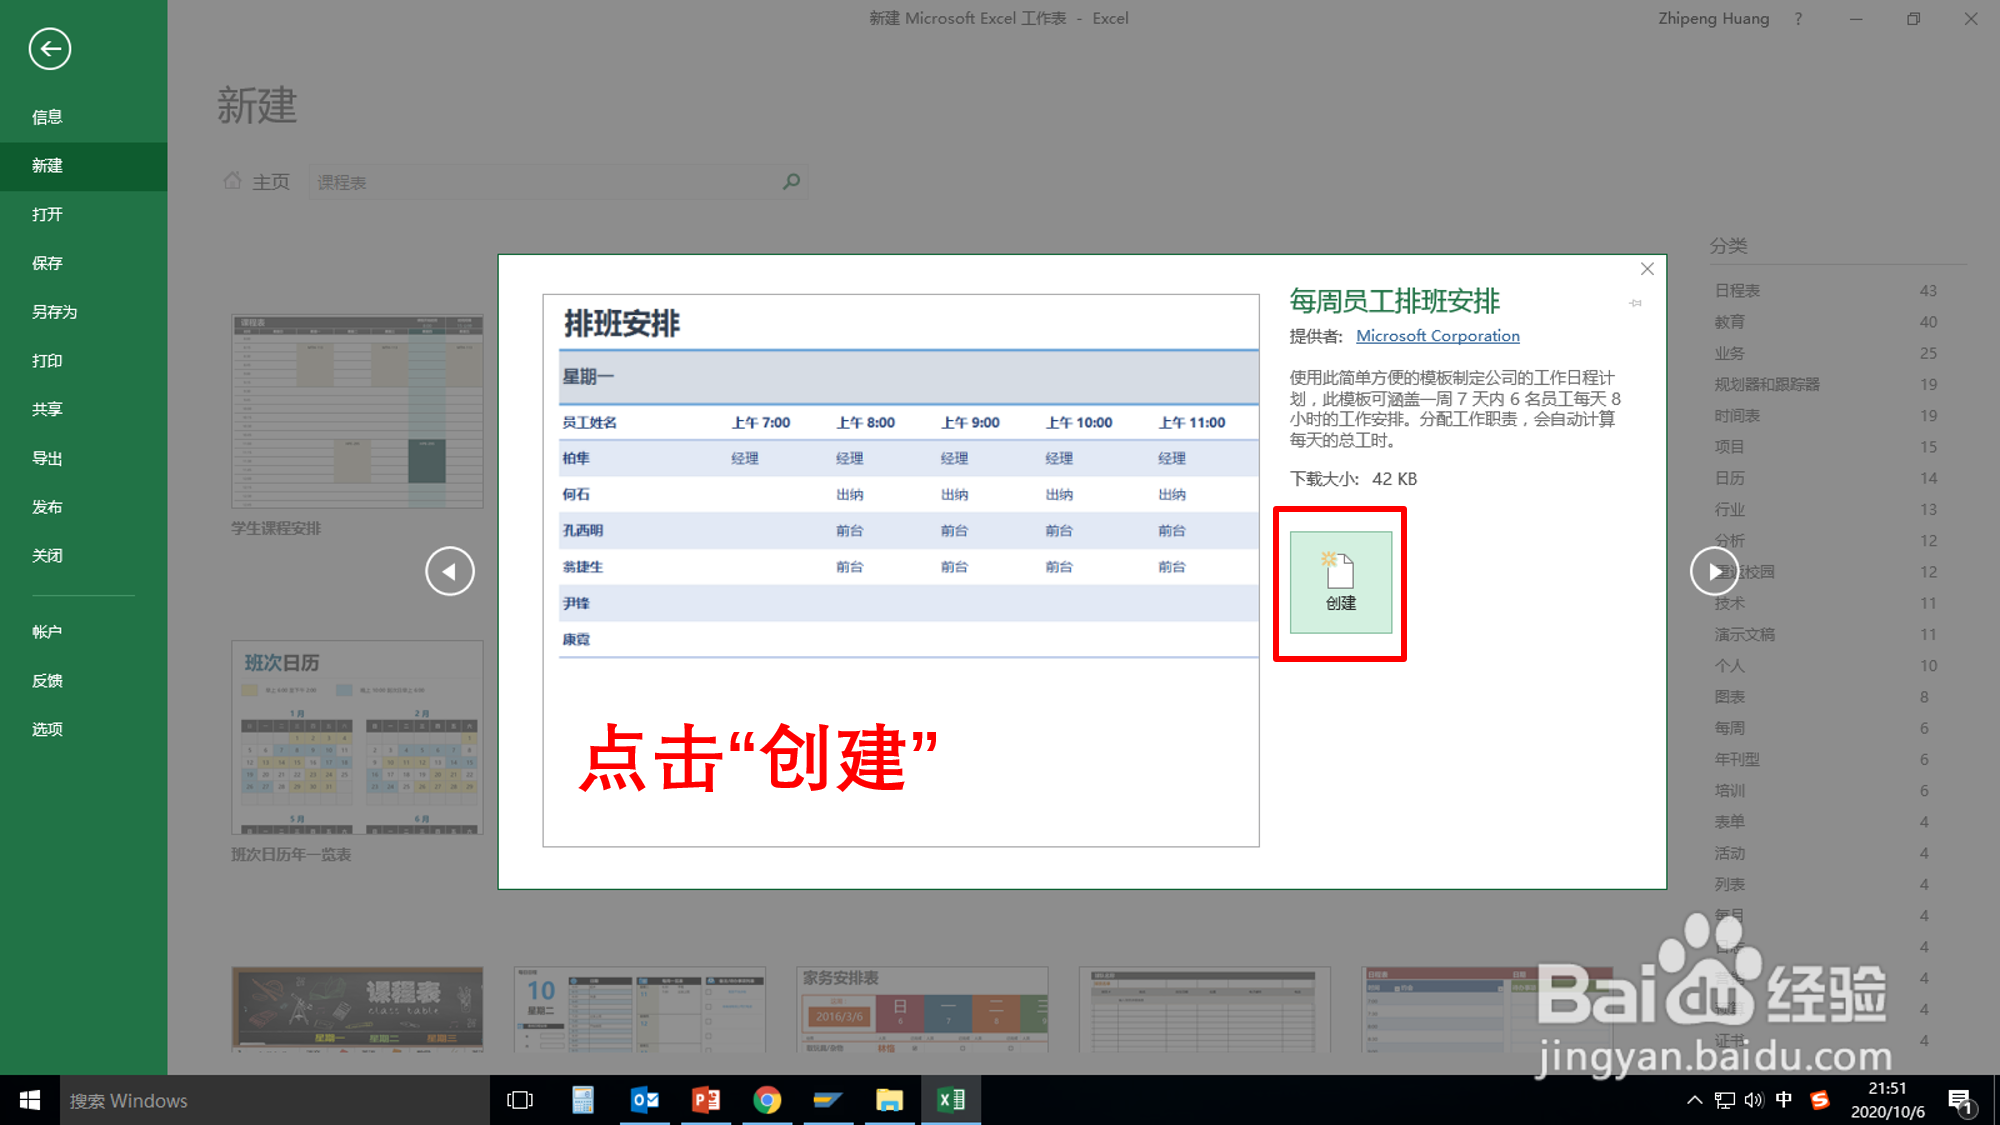Viewport: 2000px width, 1125px height.
Task: Click the search magnifier icon
Action: (x=792, y=182)
